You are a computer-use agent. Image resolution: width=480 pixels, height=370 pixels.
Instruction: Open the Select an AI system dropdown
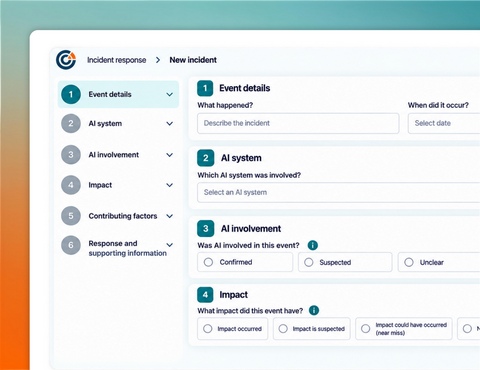click(x=339, y=192)
